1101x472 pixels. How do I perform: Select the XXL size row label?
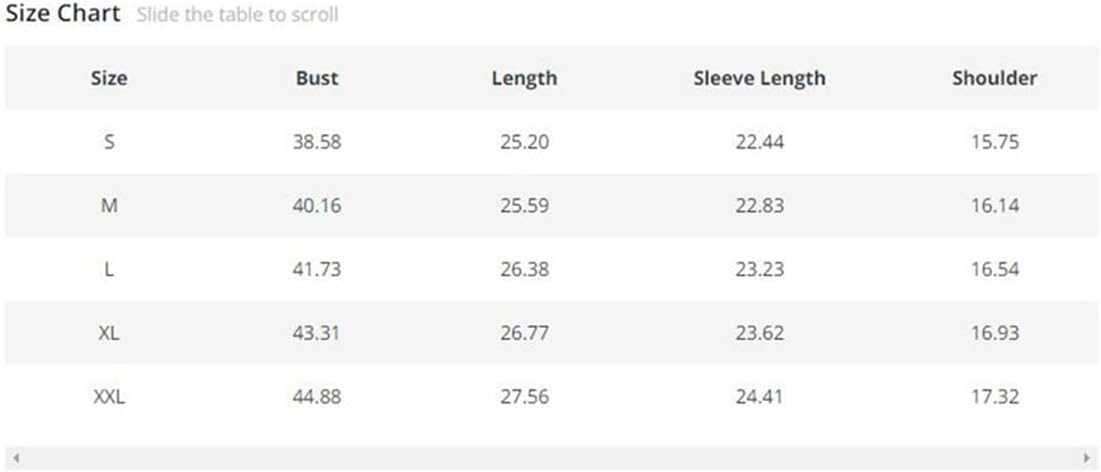[109, 397]
